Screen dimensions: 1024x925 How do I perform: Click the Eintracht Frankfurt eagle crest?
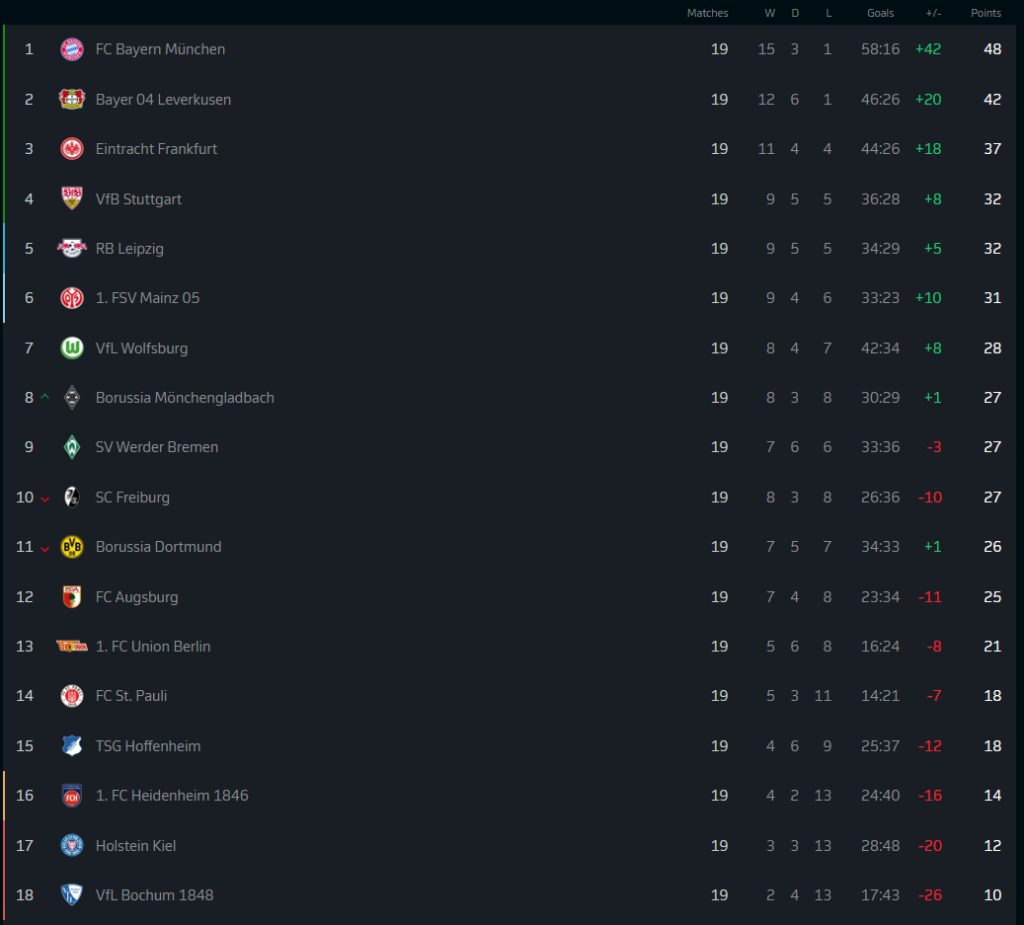[x=72, y=149]
